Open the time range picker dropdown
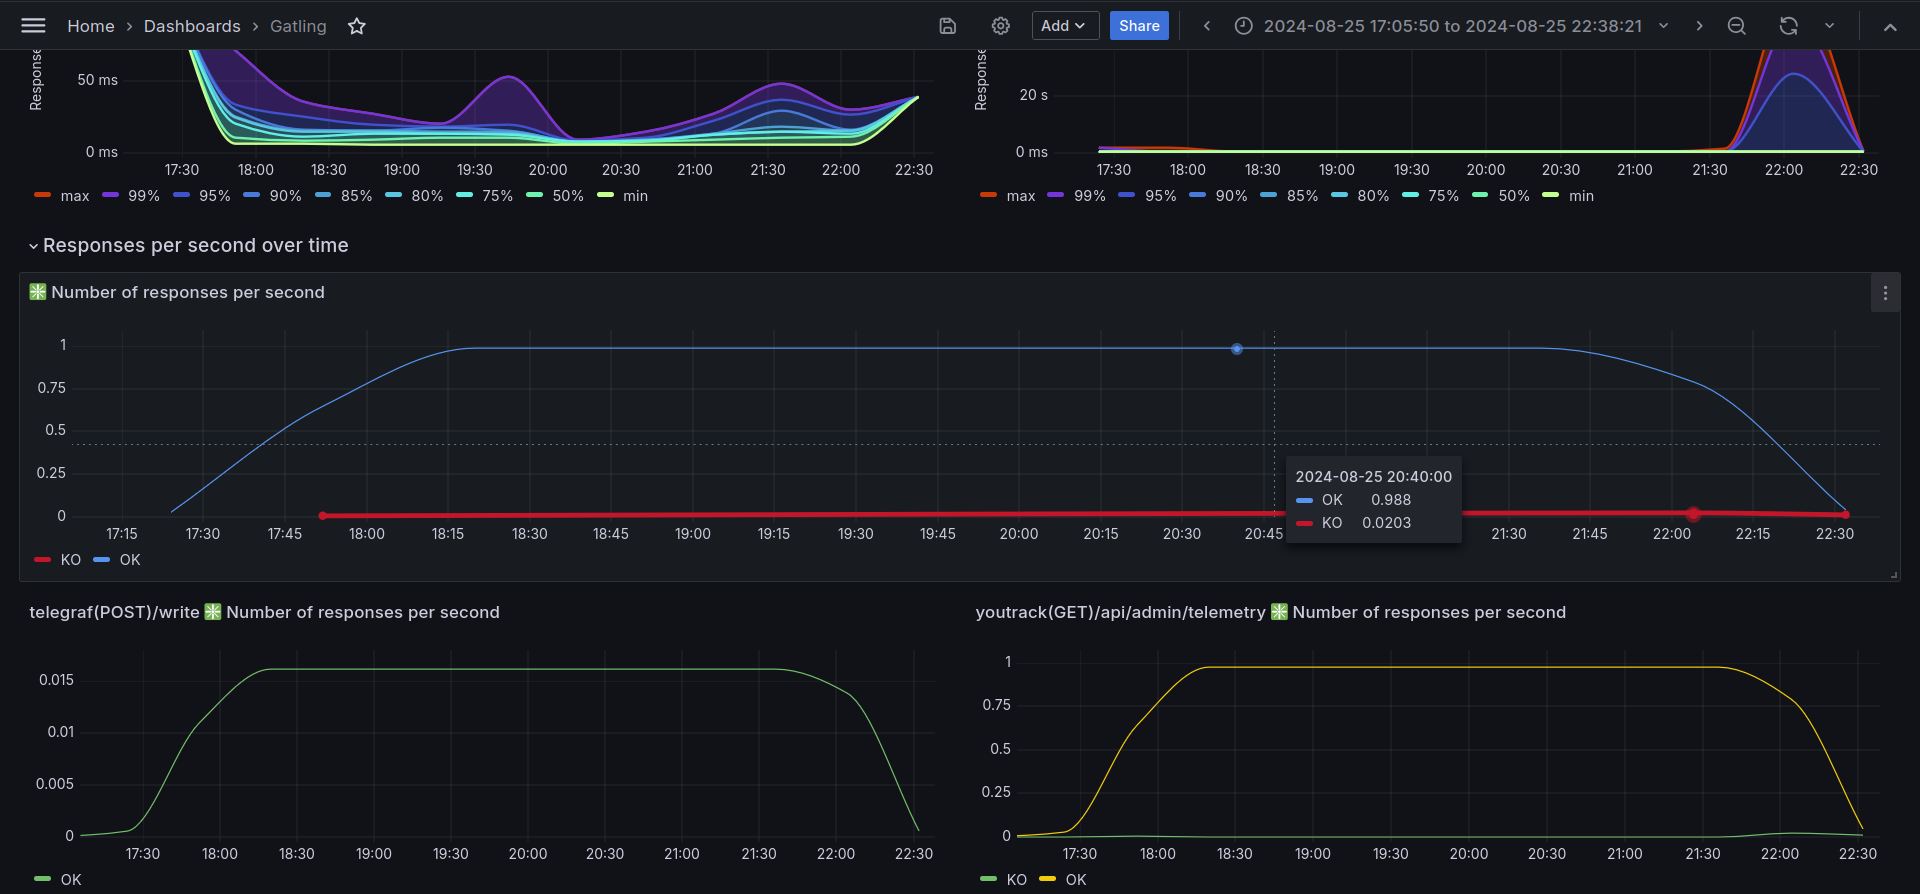Viewport: 1920px width, 894px height. (x=1451, y=26)
